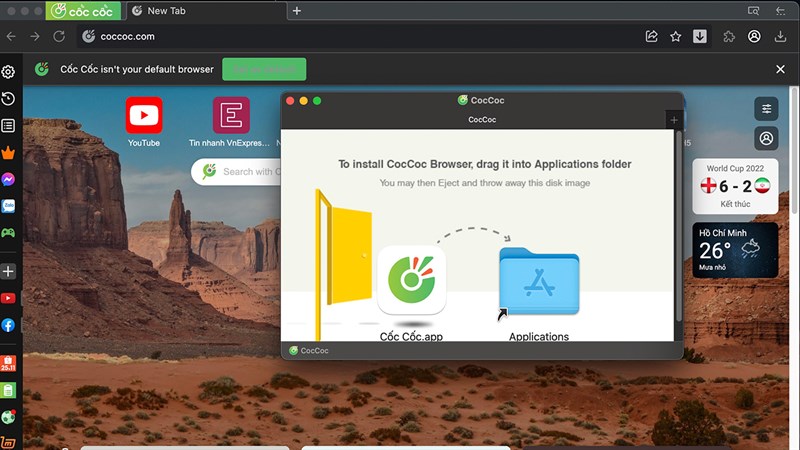This screenshot has height=450, width=800.
Task: Open Zalo in the sidebar
Action: (x=8, y=206)
